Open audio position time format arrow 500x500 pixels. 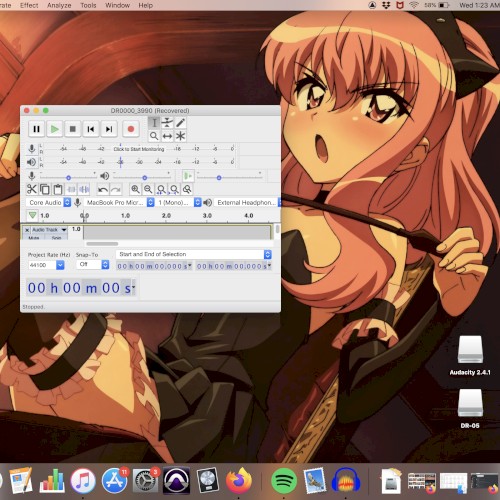tap(133, 287)
